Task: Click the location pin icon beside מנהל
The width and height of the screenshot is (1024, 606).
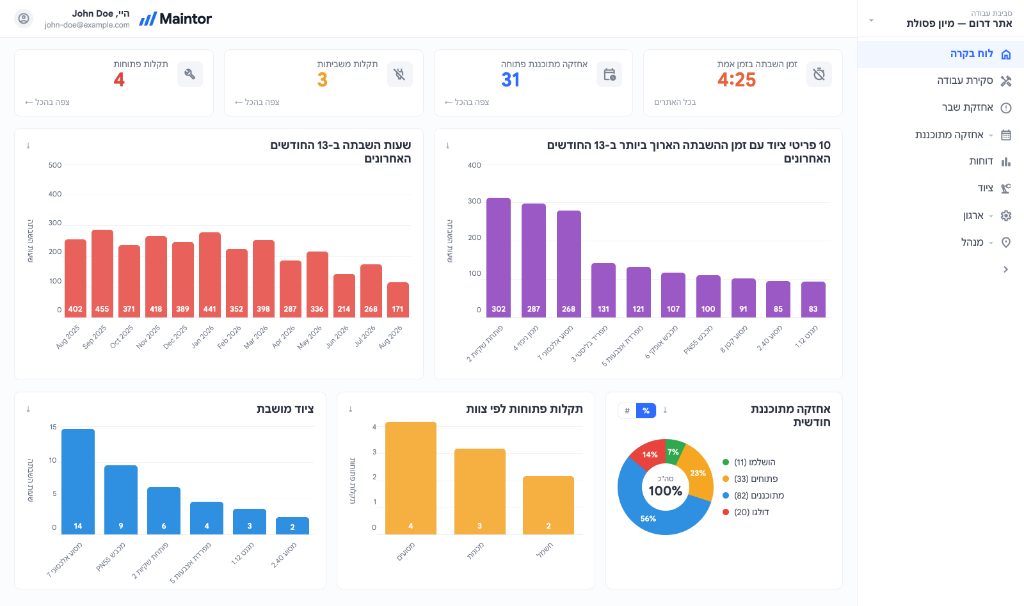Action: (x=1006, y=242)
